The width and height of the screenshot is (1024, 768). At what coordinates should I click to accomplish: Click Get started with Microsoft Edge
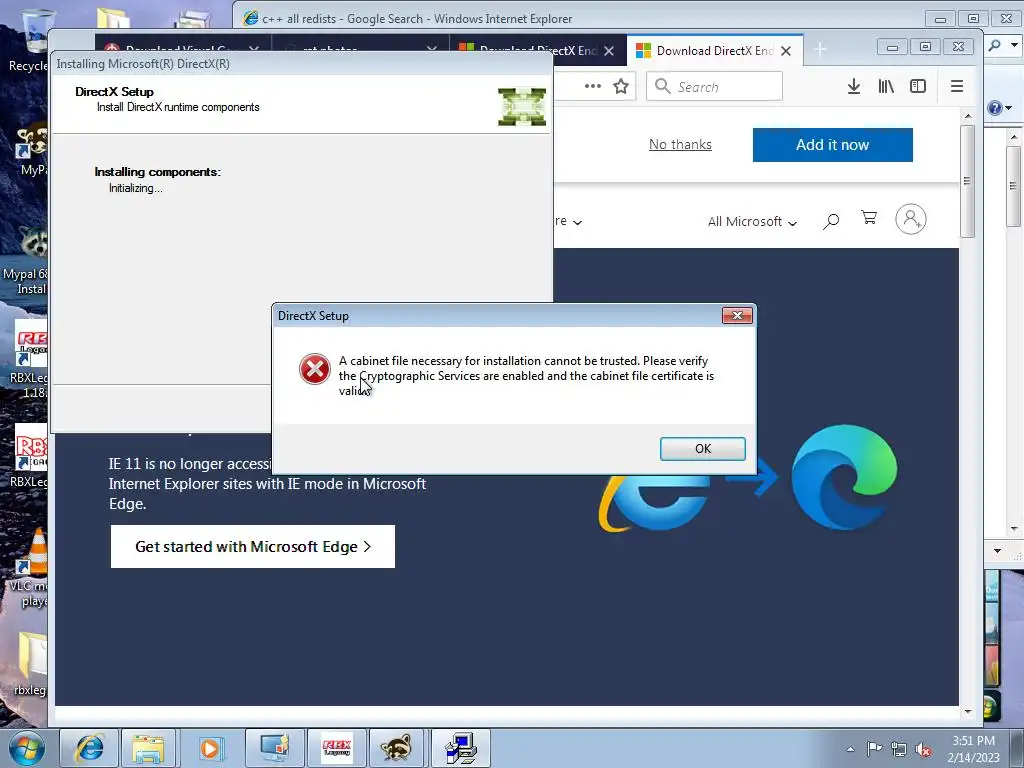click(x=253, y=547)
